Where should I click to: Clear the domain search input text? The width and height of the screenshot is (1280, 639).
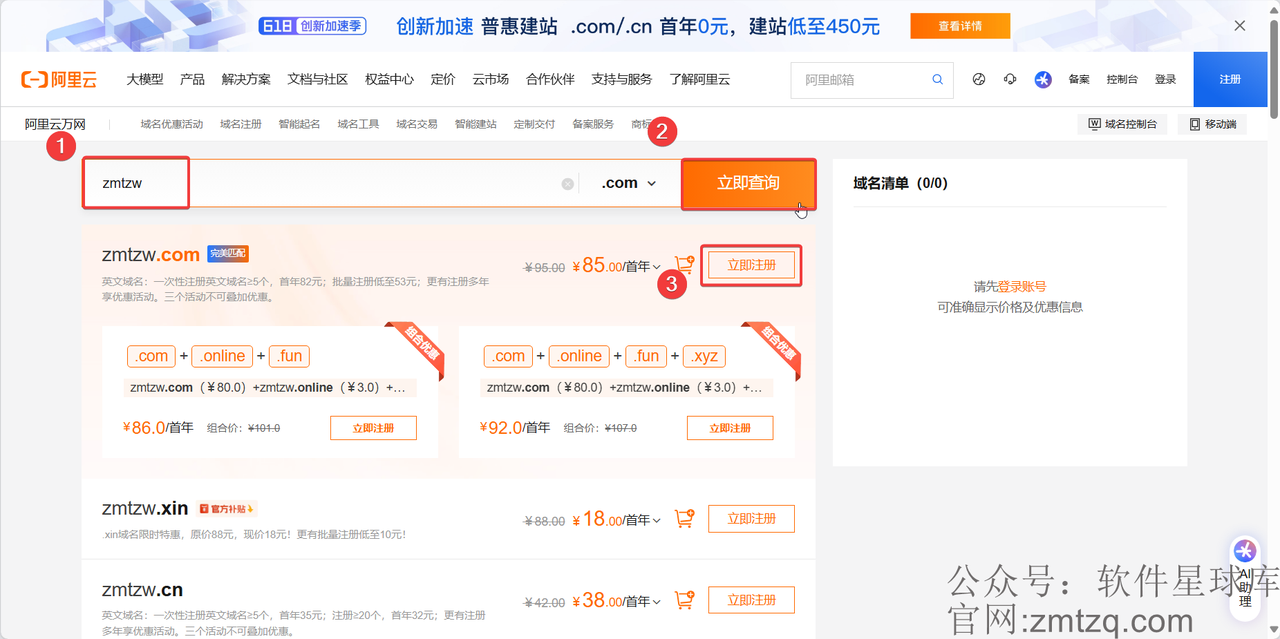(568, 184)
